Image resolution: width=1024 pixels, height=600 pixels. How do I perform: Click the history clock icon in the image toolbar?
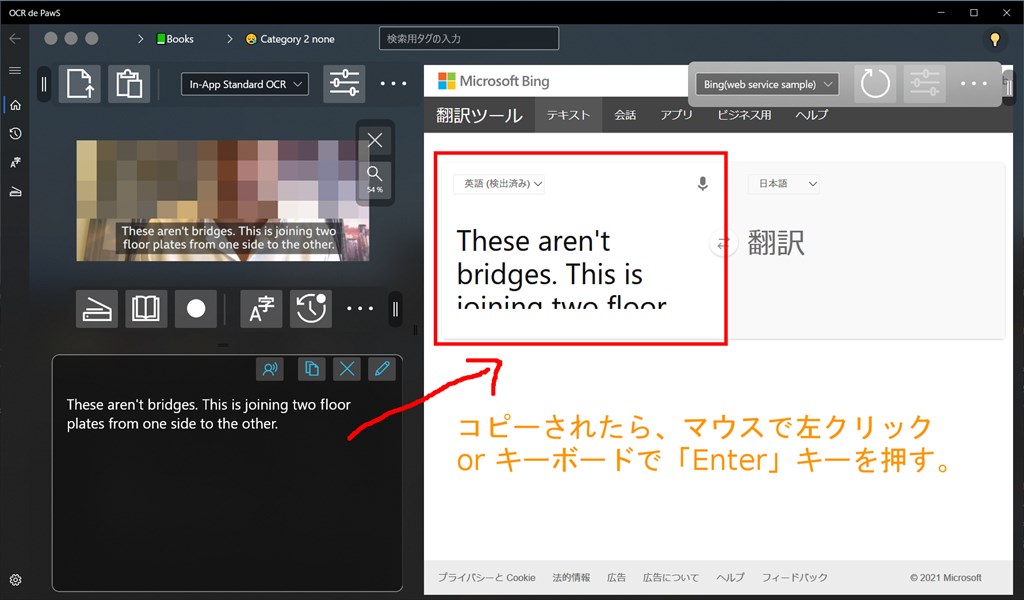tap(310, 309)
